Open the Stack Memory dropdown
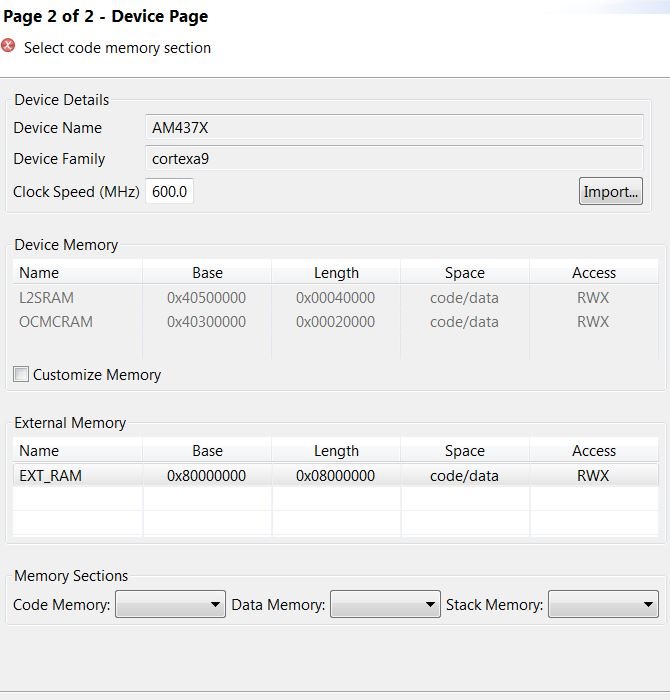670x700 pixels. tap(603, 604)
